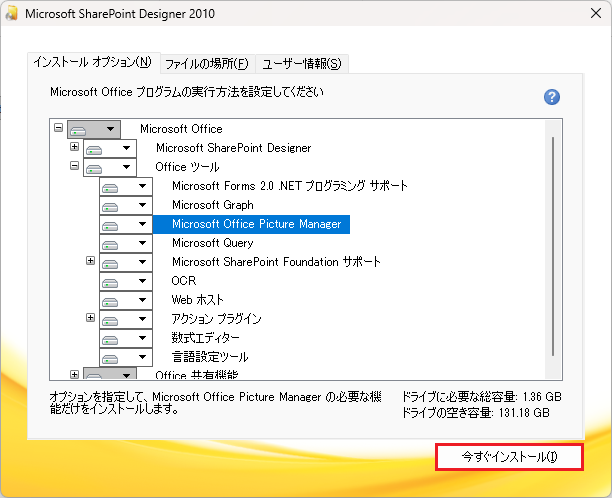Click drive icon next to 数式エディター
Screen dimensions: 612x498
pos(112,338)
